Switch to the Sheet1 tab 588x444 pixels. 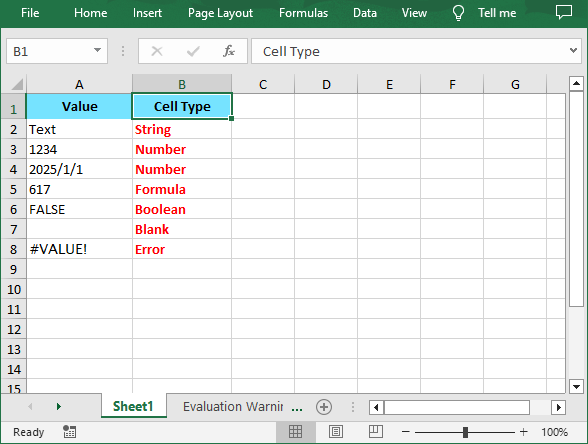pyautogui.click(x=133, y=406)
